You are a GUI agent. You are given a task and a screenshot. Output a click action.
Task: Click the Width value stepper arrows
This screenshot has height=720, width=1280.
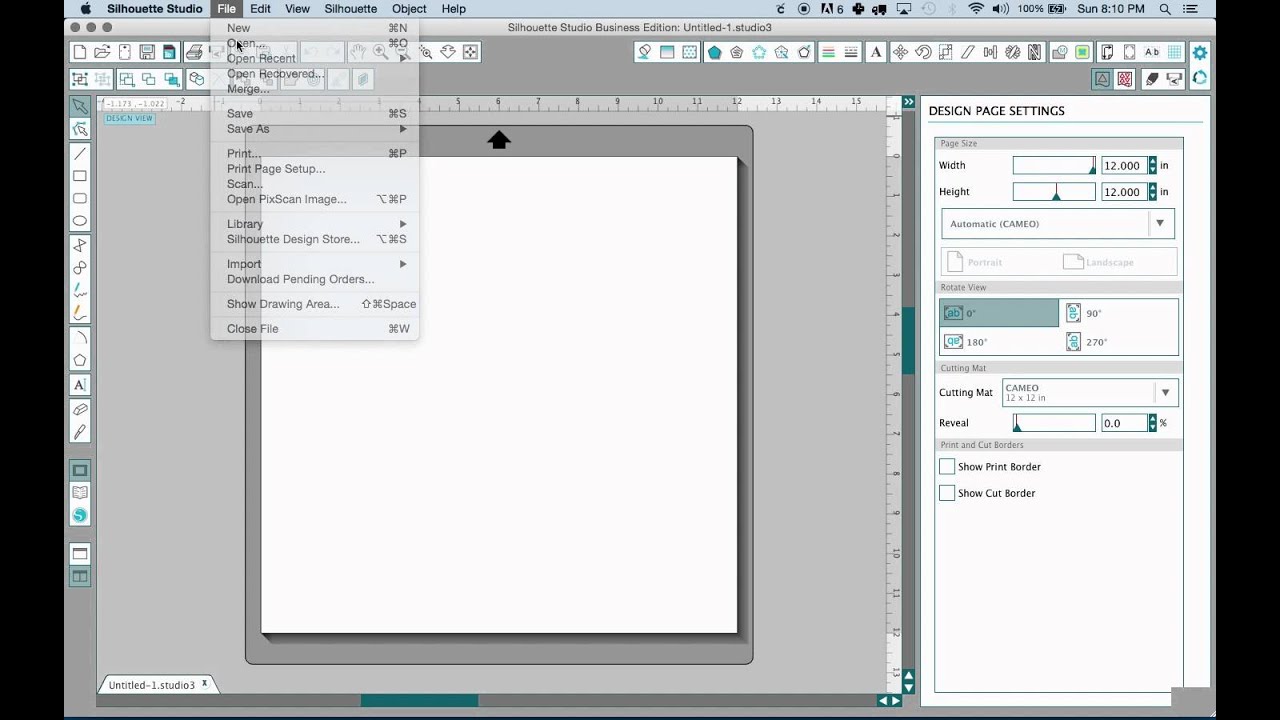(x=1152, y=166)
